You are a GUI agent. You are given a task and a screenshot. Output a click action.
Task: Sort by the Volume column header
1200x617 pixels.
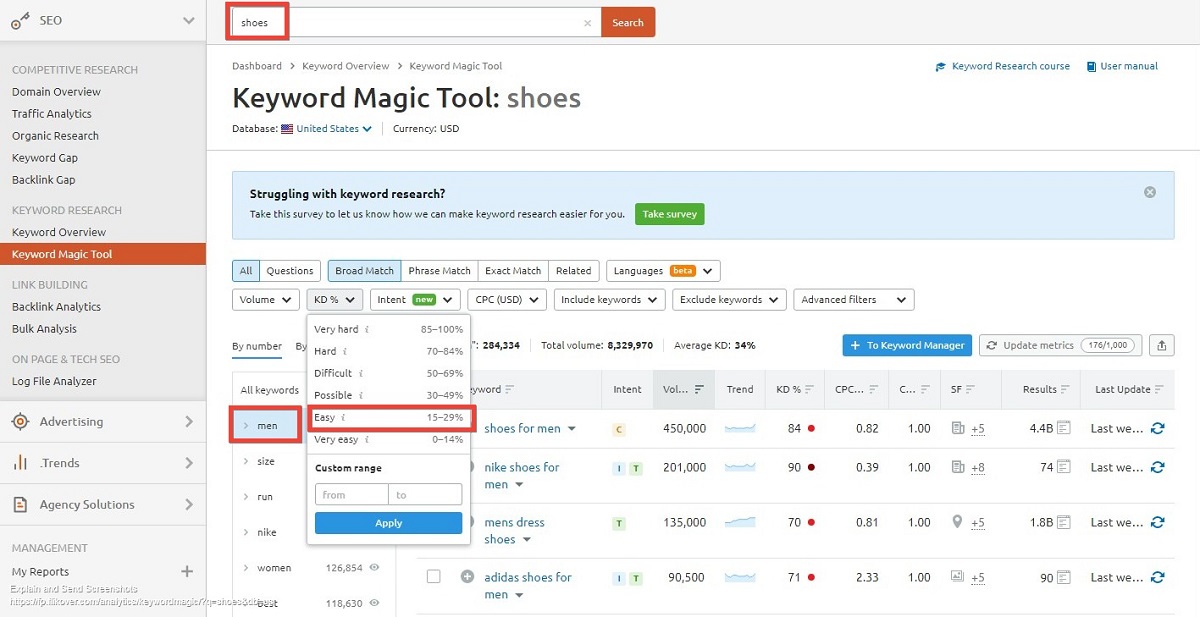[685, 390]
